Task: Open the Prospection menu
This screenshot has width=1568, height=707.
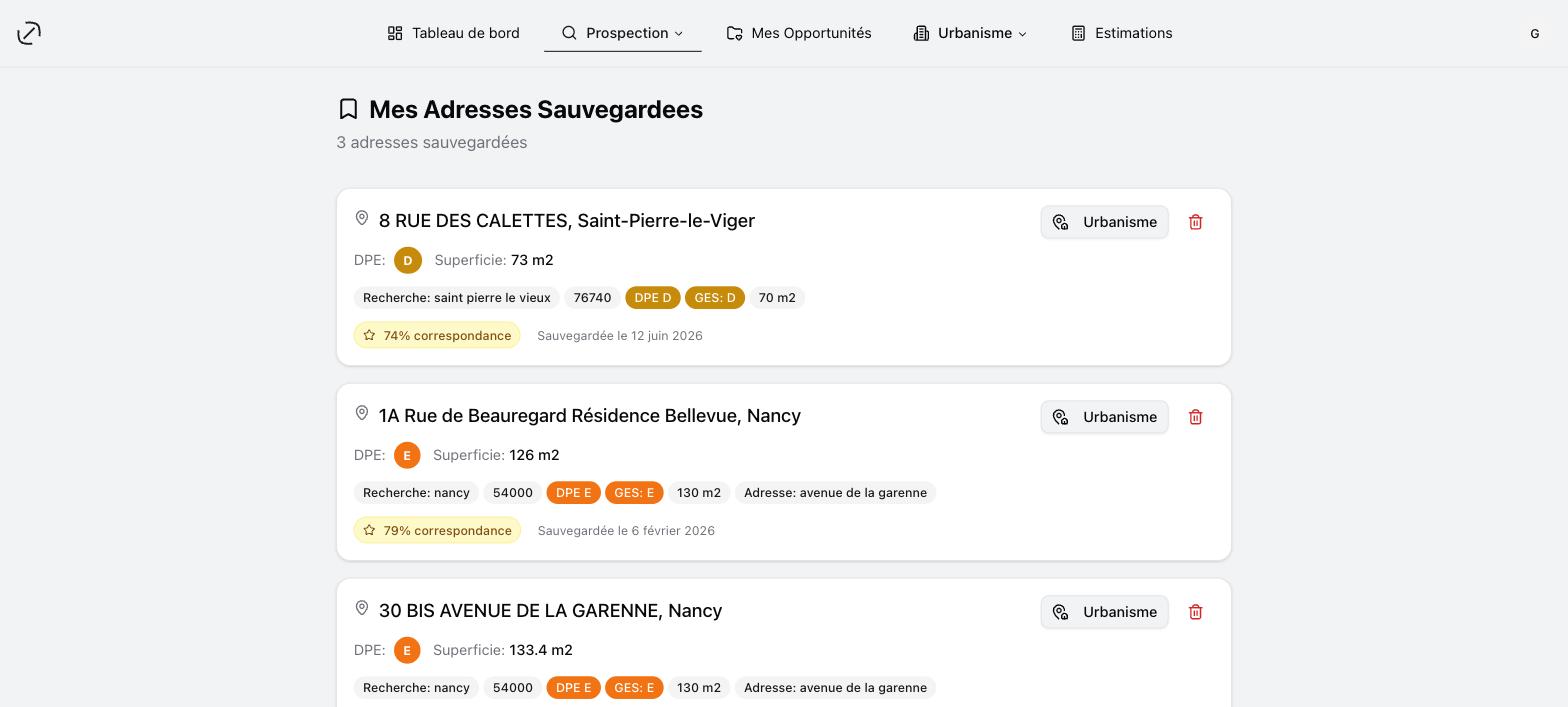Action: click(622, 33)
